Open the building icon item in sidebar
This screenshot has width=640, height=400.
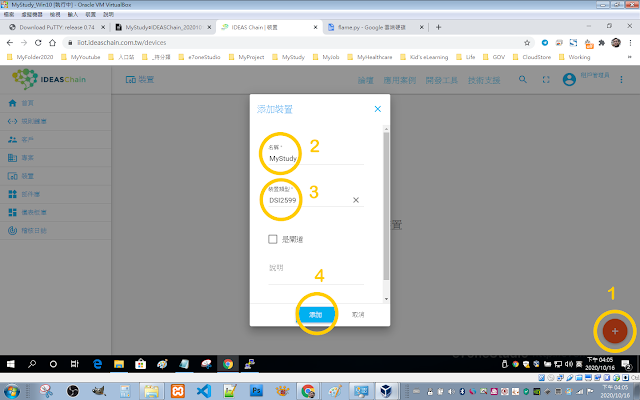13,158
